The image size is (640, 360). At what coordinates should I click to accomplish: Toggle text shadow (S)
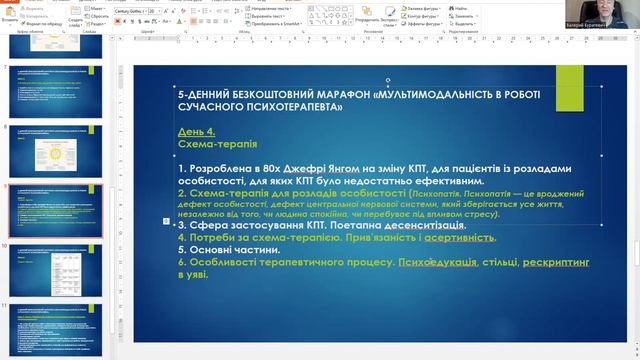point(140,21)
